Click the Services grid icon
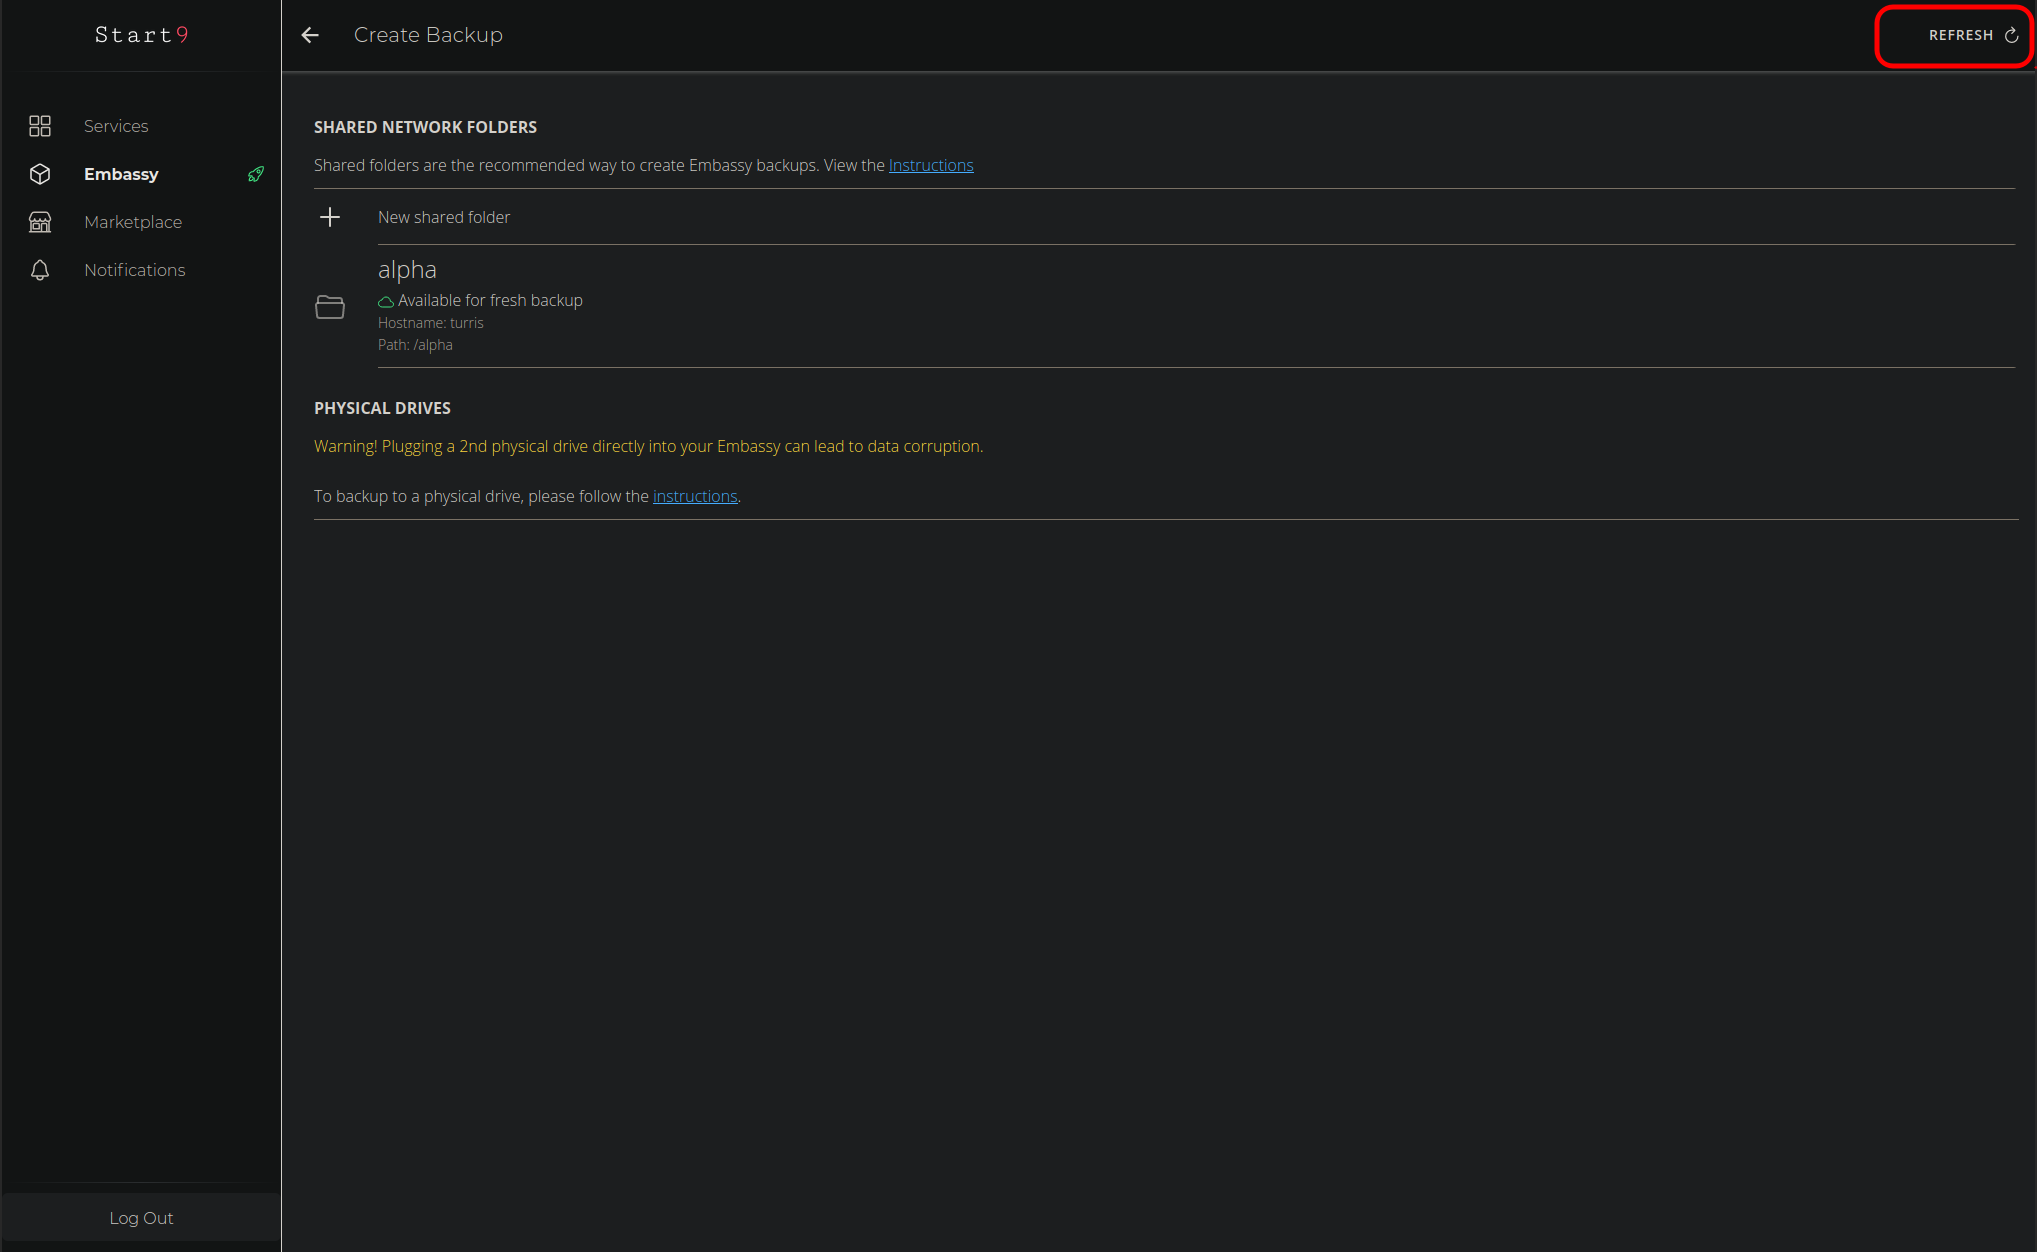2037x1252 pixels. point(40,126)
